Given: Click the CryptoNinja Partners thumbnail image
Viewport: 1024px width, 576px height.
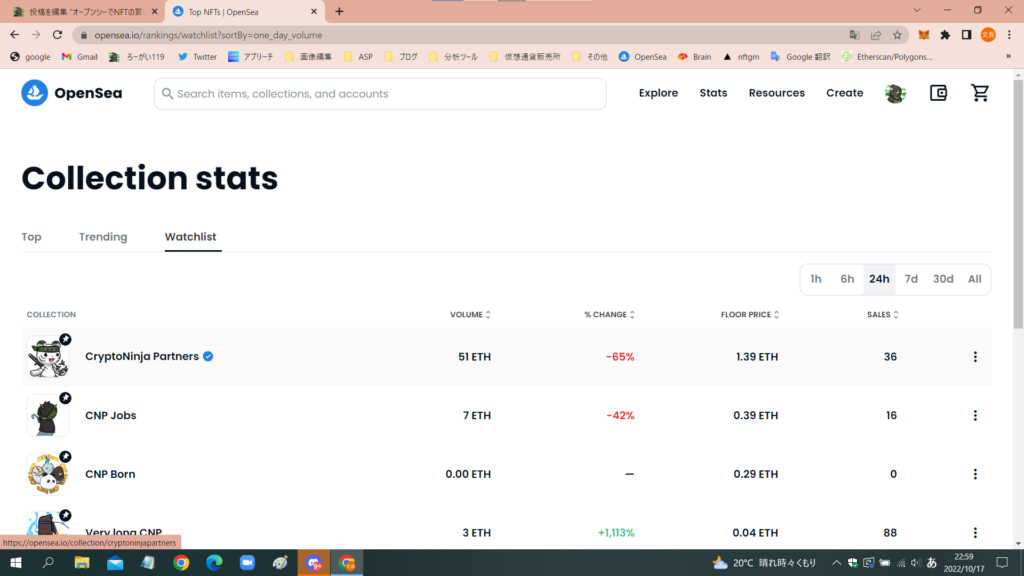Looking at the screenshot, I should (48, 357).
